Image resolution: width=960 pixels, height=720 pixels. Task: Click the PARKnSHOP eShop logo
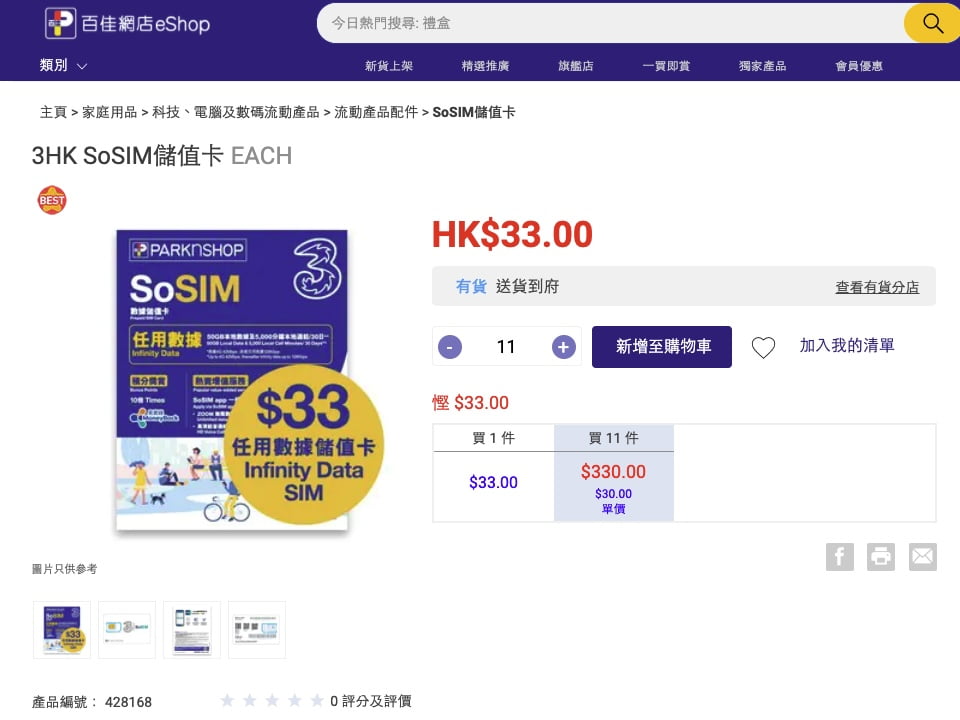pos(127,23)
